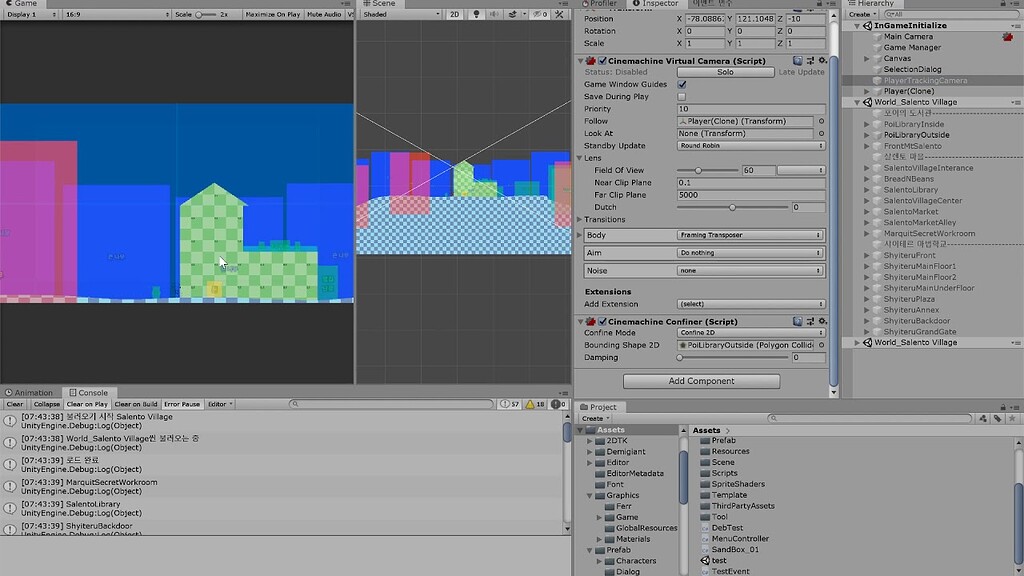Enable scene effects toggle in Scene toolbar

(x=514, y=14)
